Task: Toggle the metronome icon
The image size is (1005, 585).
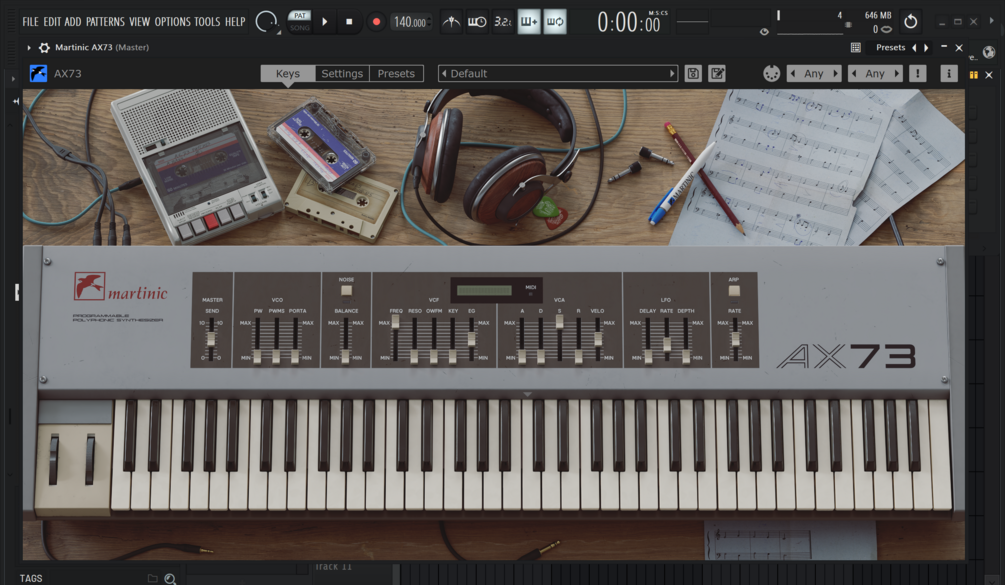Action: coord(451,22)
